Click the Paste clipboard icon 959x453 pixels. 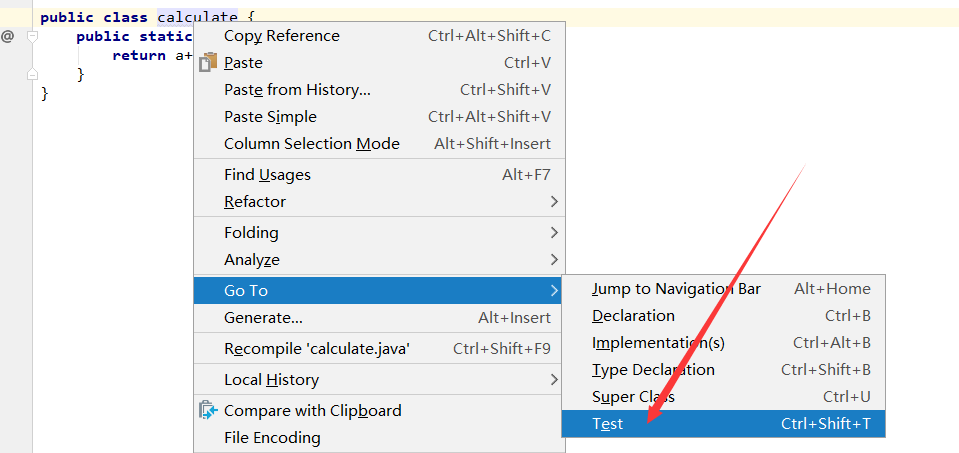click(x=208, y=62)
